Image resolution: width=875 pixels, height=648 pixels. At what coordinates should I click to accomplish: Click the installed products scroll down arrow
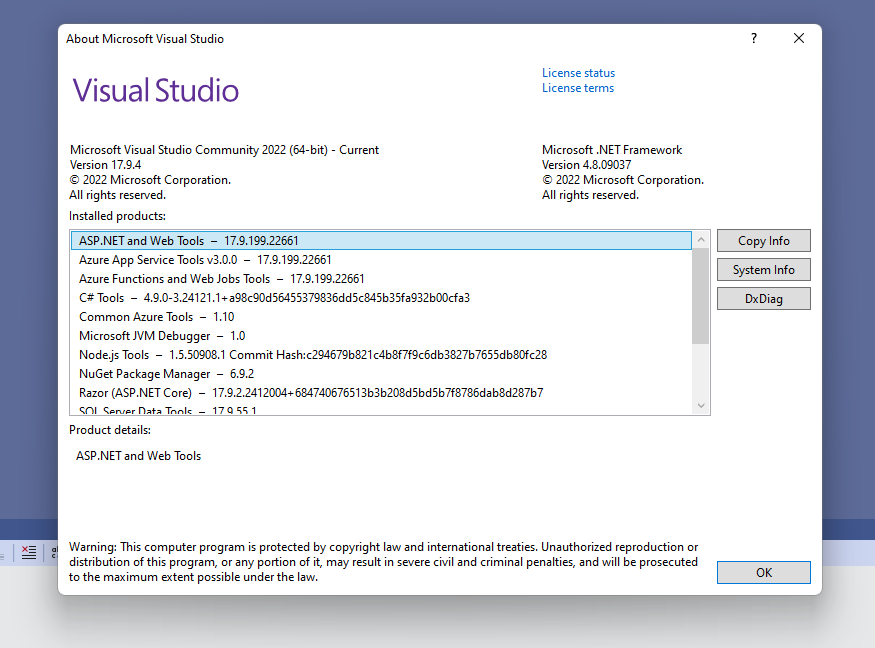point(701,406)
